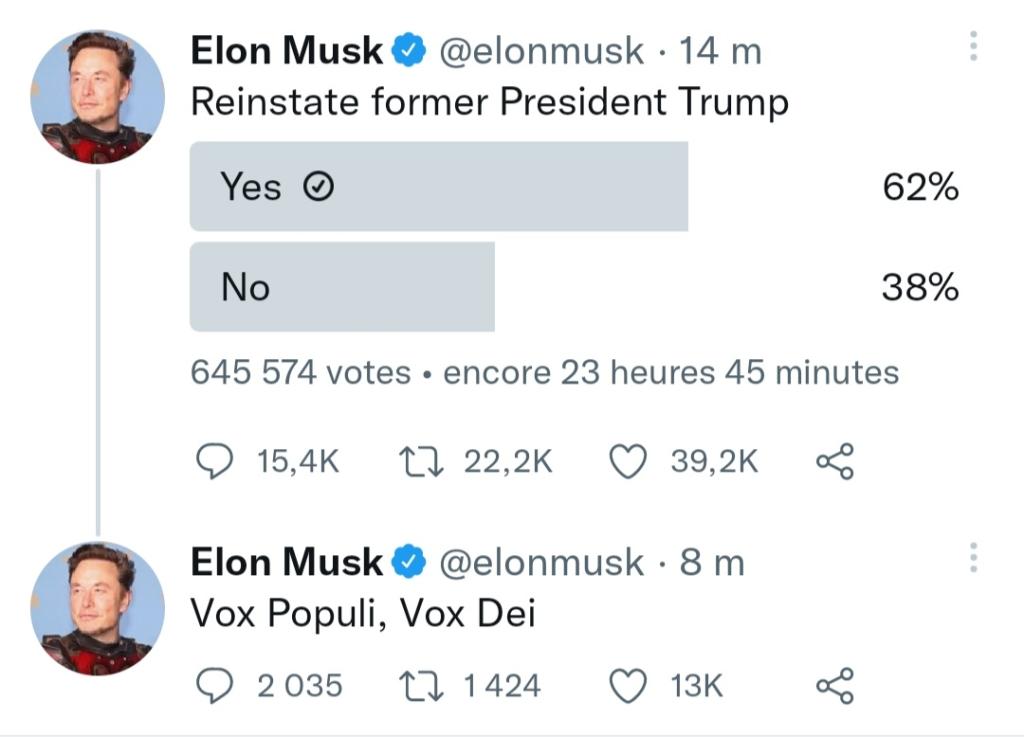Reply to the Vox Populi tweet
1024x737 pixels.
[x=211, y=685]
